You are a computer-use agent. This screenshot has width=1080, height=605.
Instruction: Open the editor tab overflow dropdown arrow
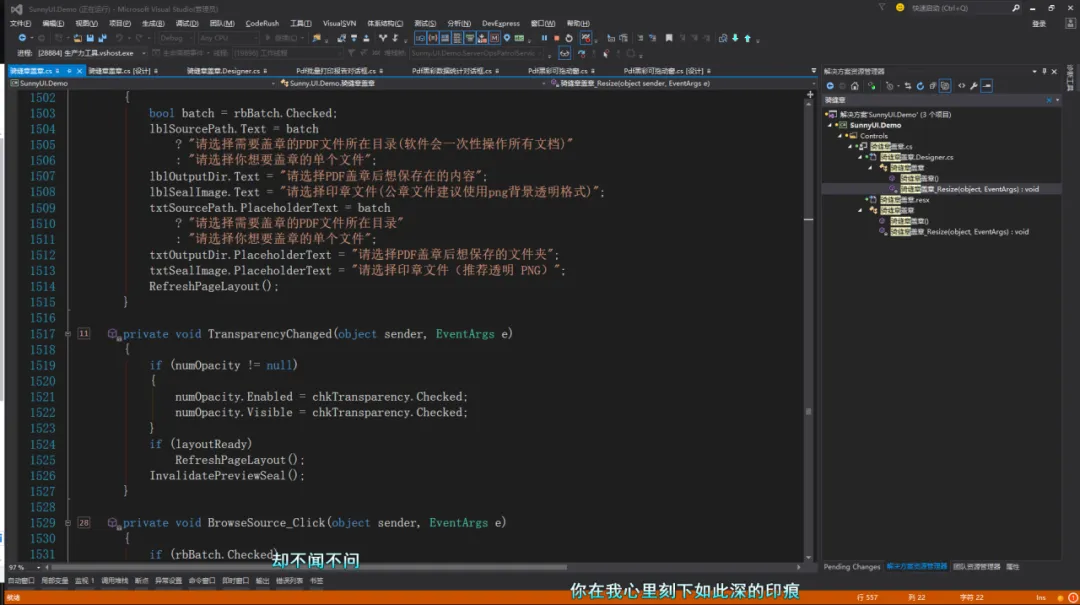[813, 71]
